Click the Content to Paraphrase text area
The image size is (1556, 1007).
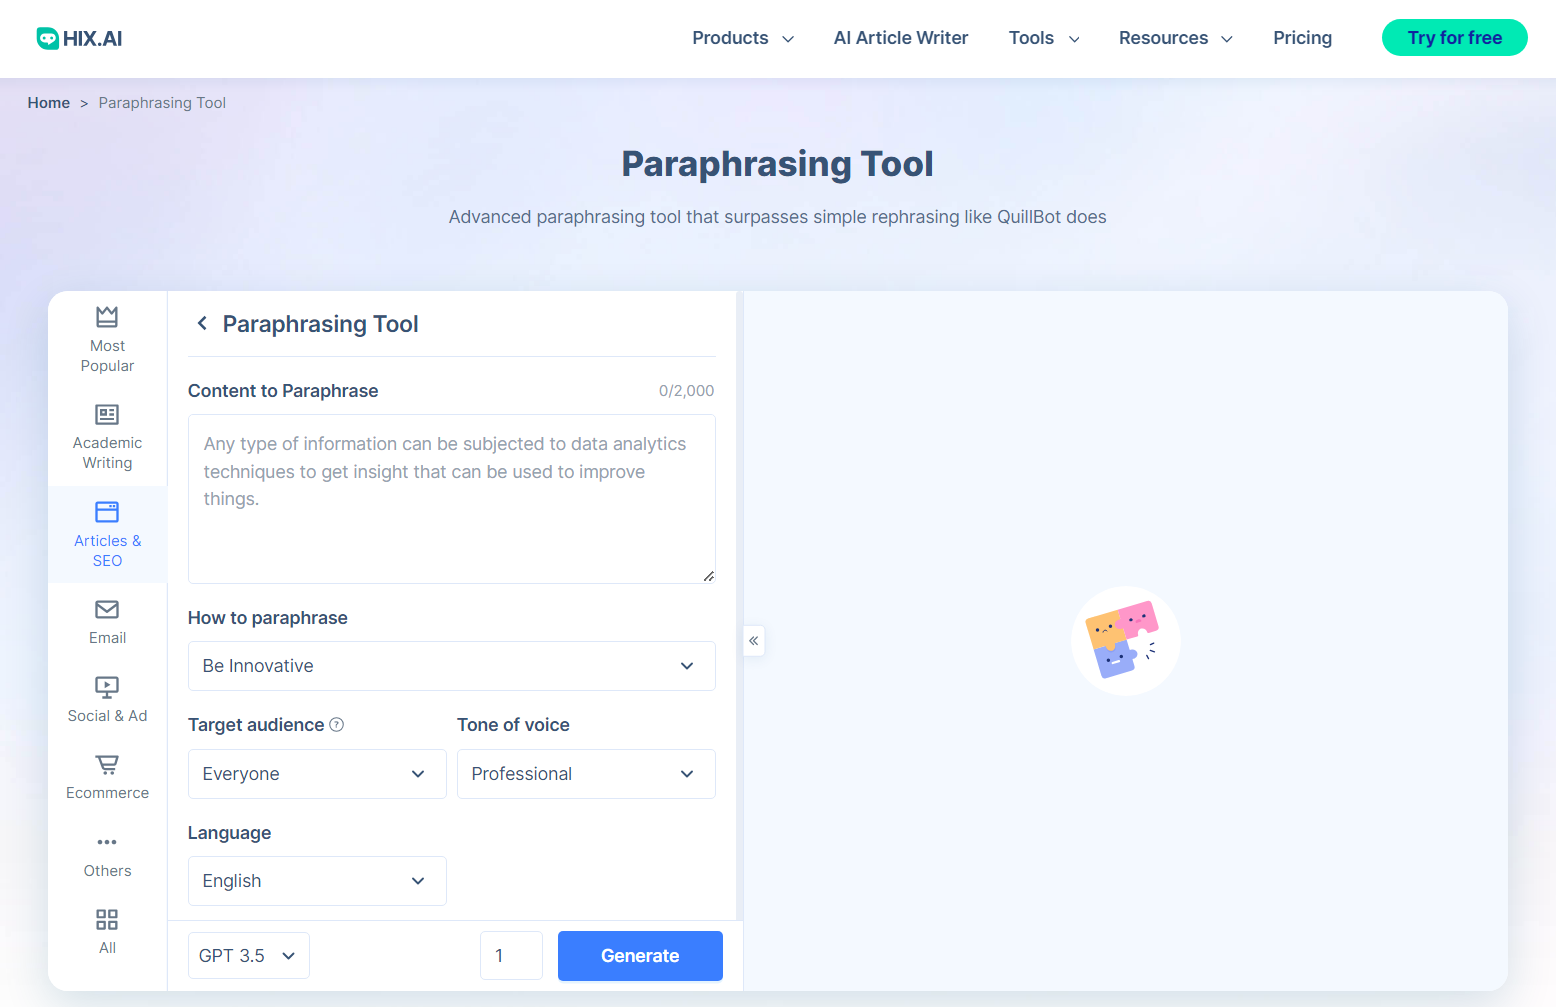pos(451,499)
